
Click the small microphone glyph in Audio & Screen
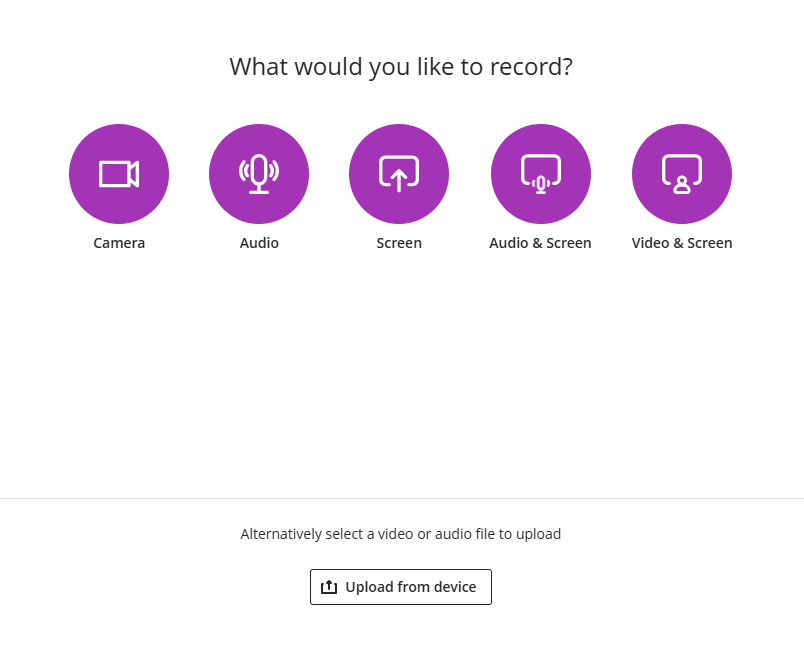(x=541, y=184)
